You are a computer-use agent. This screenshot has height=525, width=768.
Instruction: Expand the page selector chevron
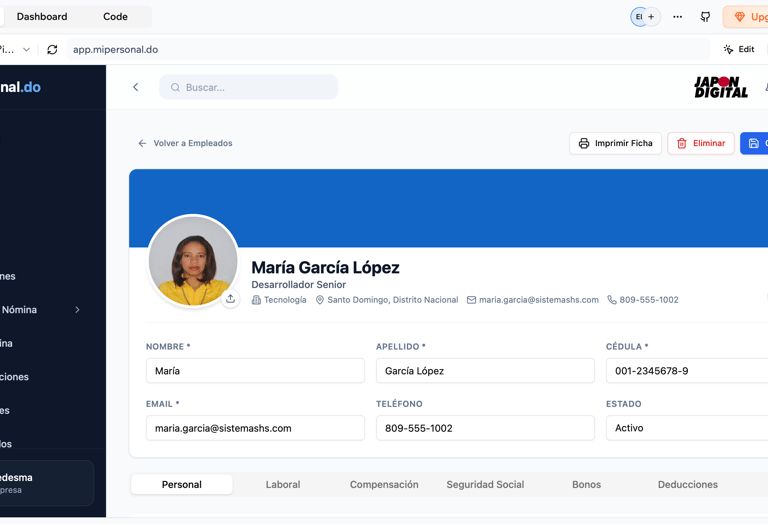tap(26, 49)
